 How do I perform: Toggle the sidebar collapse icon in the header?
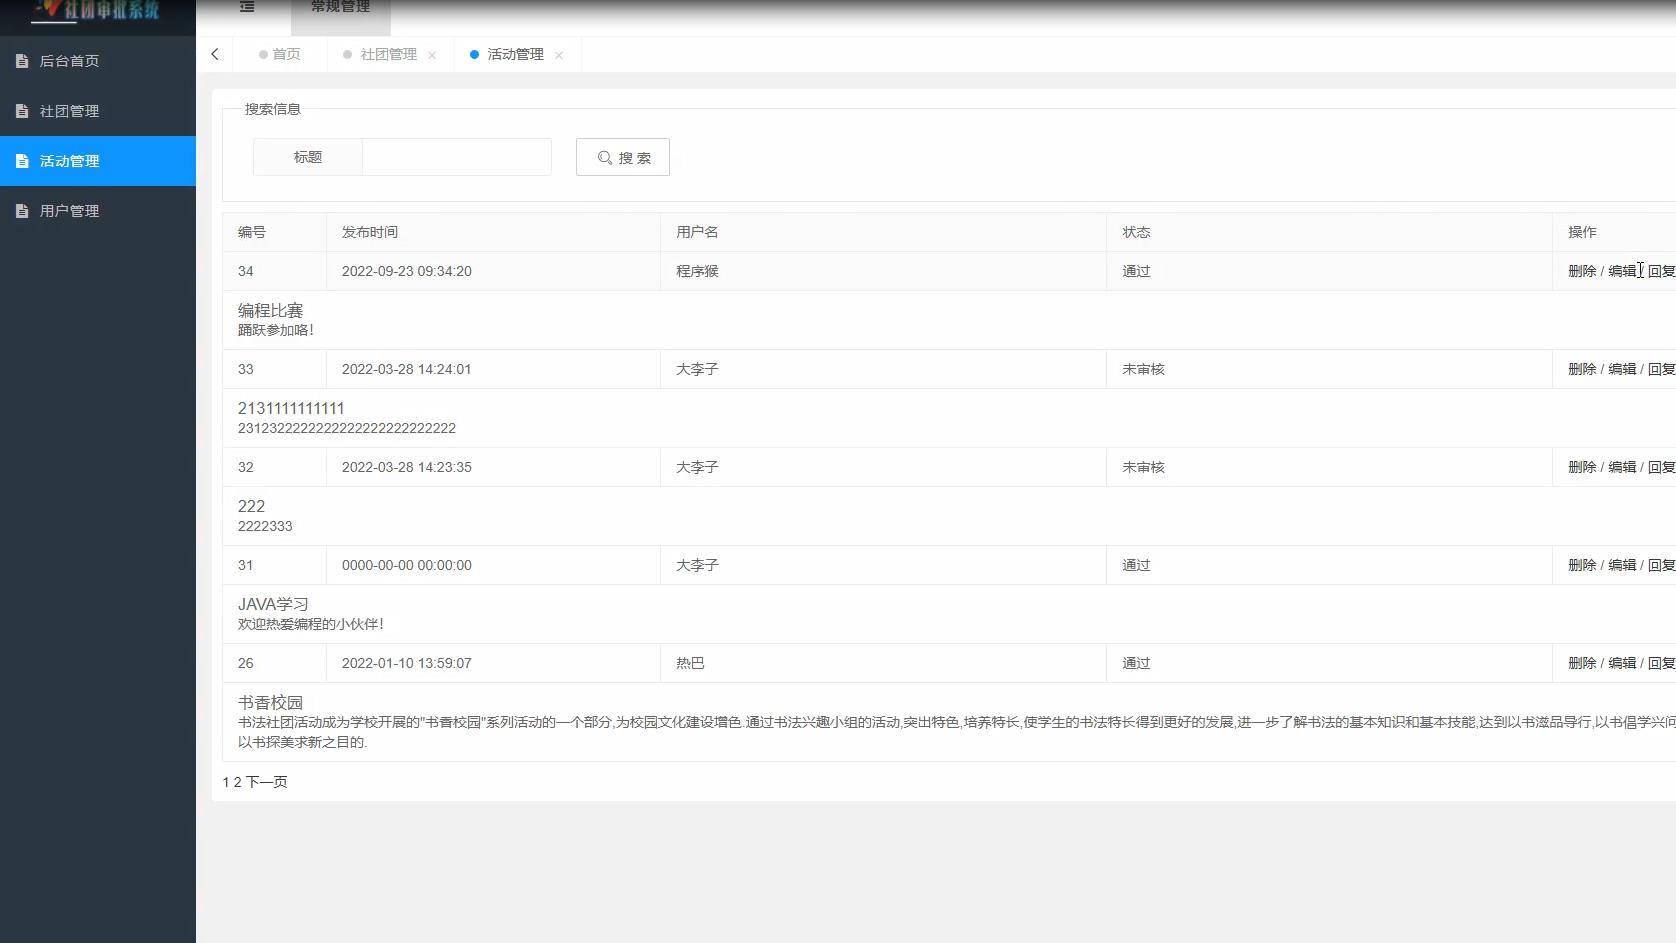(x=247, y=7)
